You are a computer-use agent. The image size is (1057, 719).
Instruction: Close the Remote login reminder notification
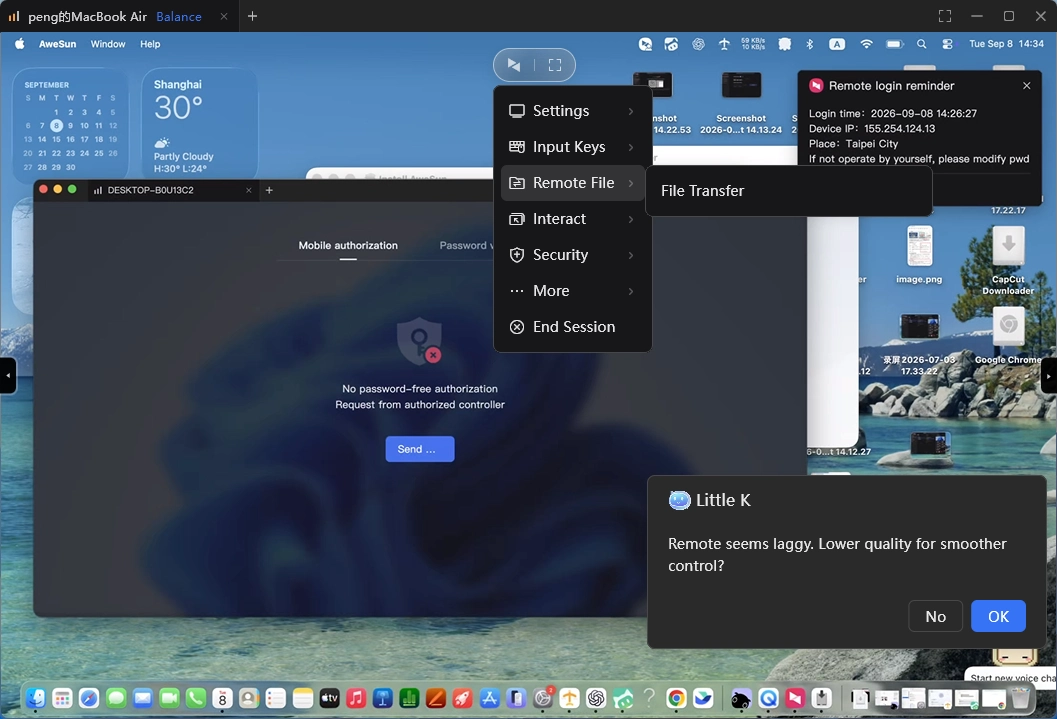1026,86
